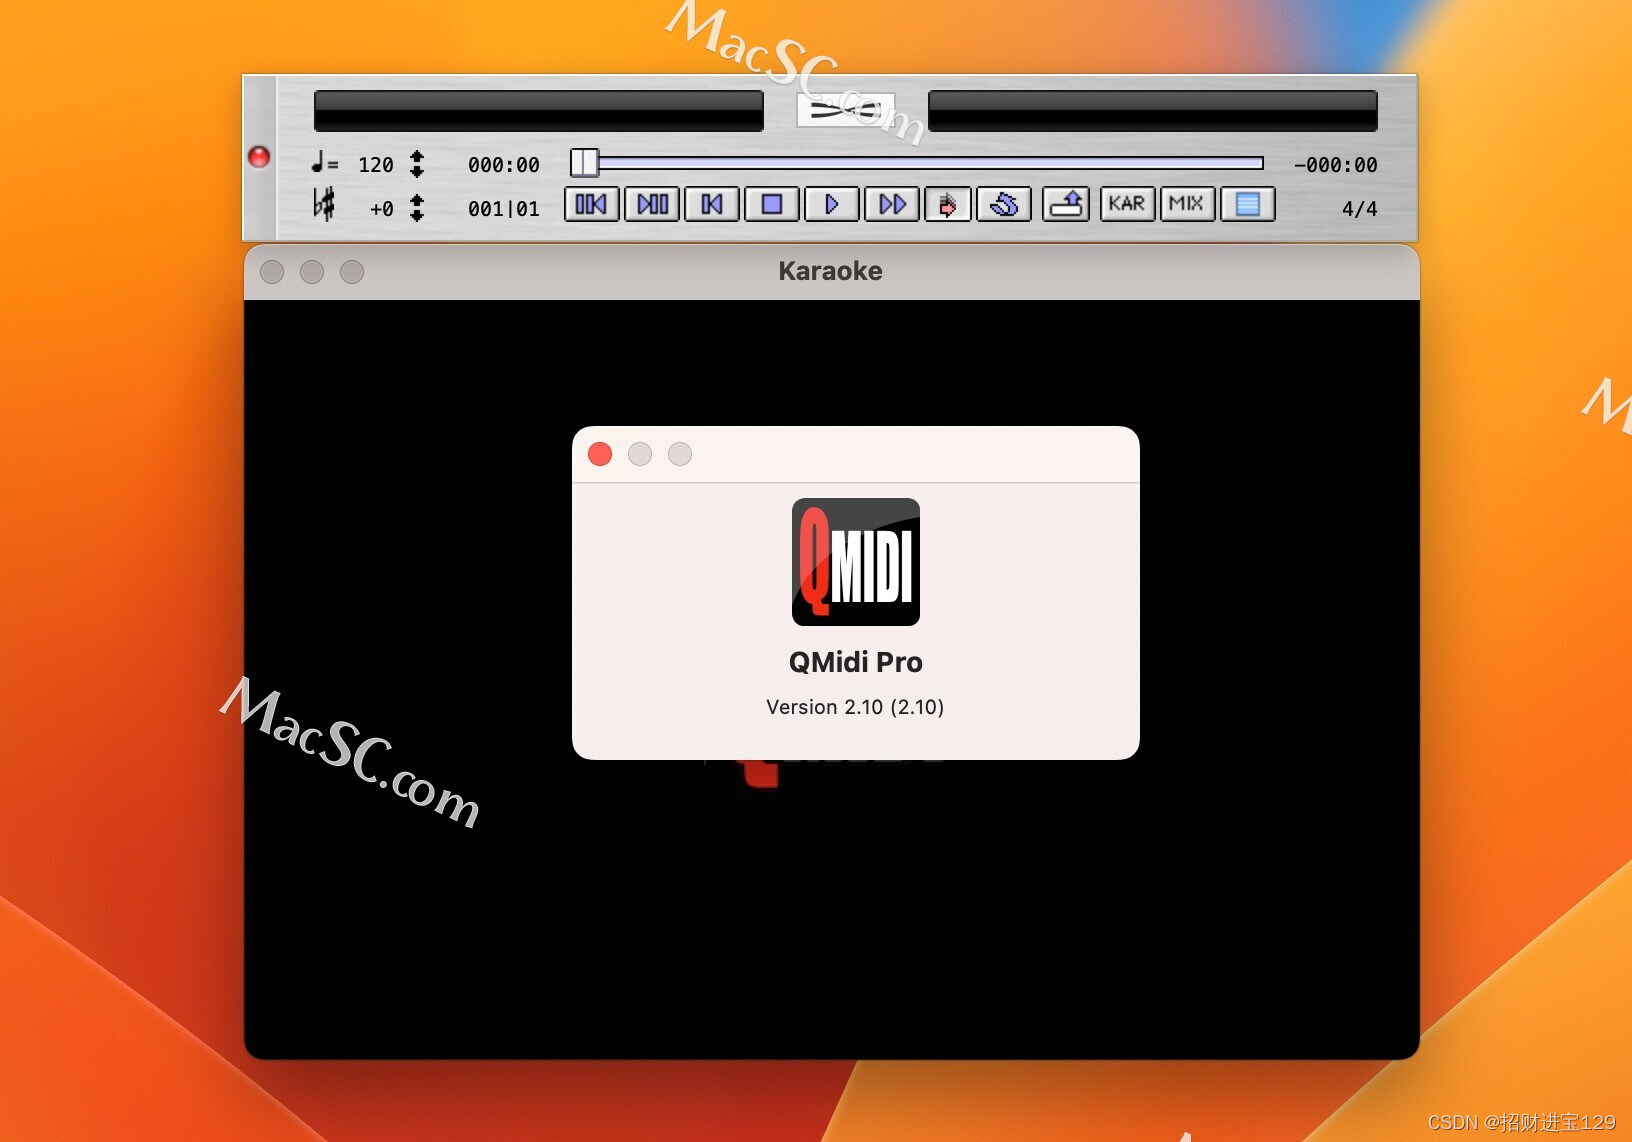This screenshot has width=1632, height=1142.
Task: Click the QMidi Pro title text
Action: tap(856, 662)
